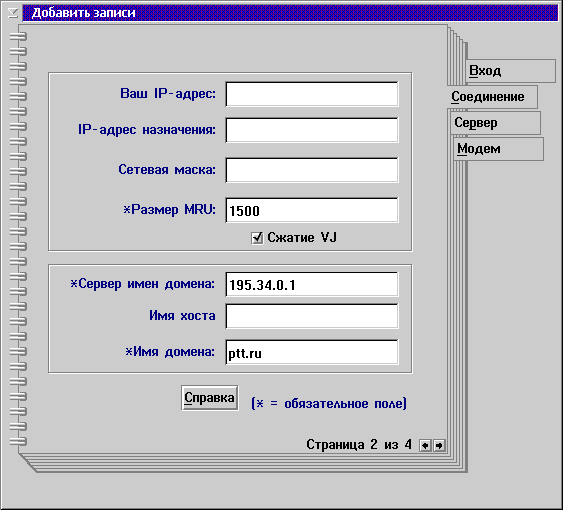Open the window system menu icon

coord(13,13)
